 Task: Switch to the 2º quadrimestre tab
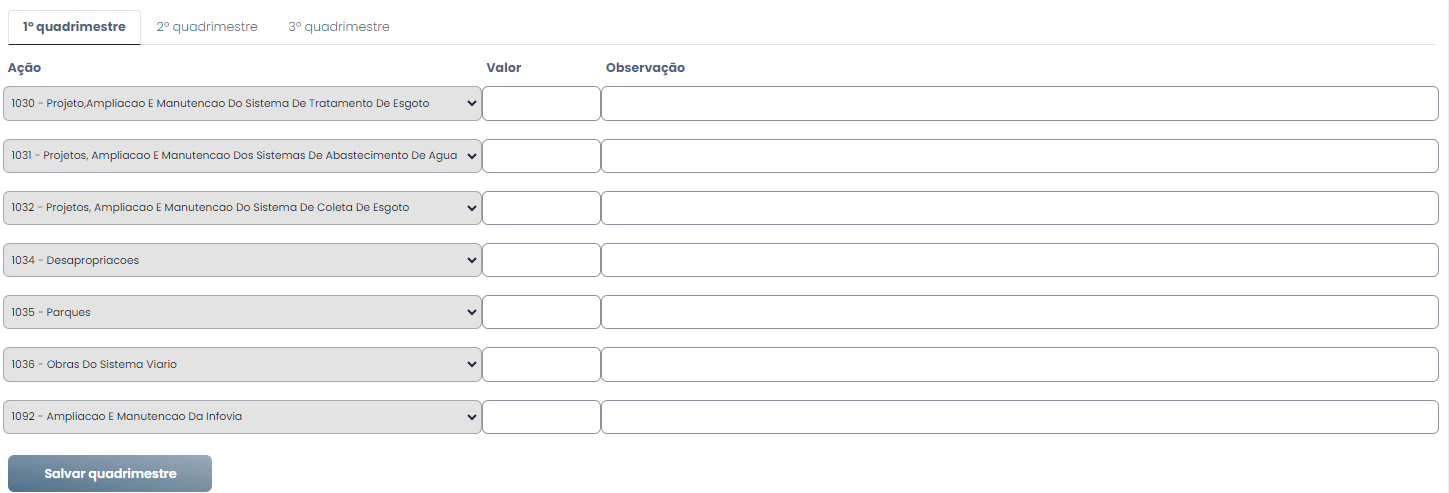(x=207, y=27)
